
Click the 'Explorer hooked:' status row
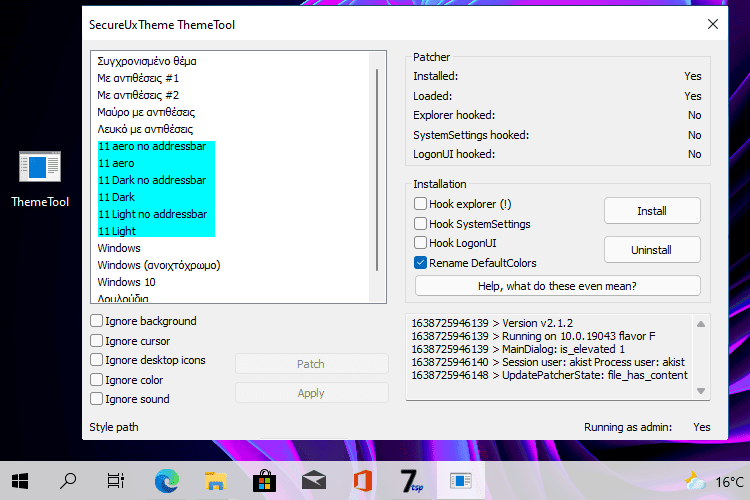click(557, 115)
